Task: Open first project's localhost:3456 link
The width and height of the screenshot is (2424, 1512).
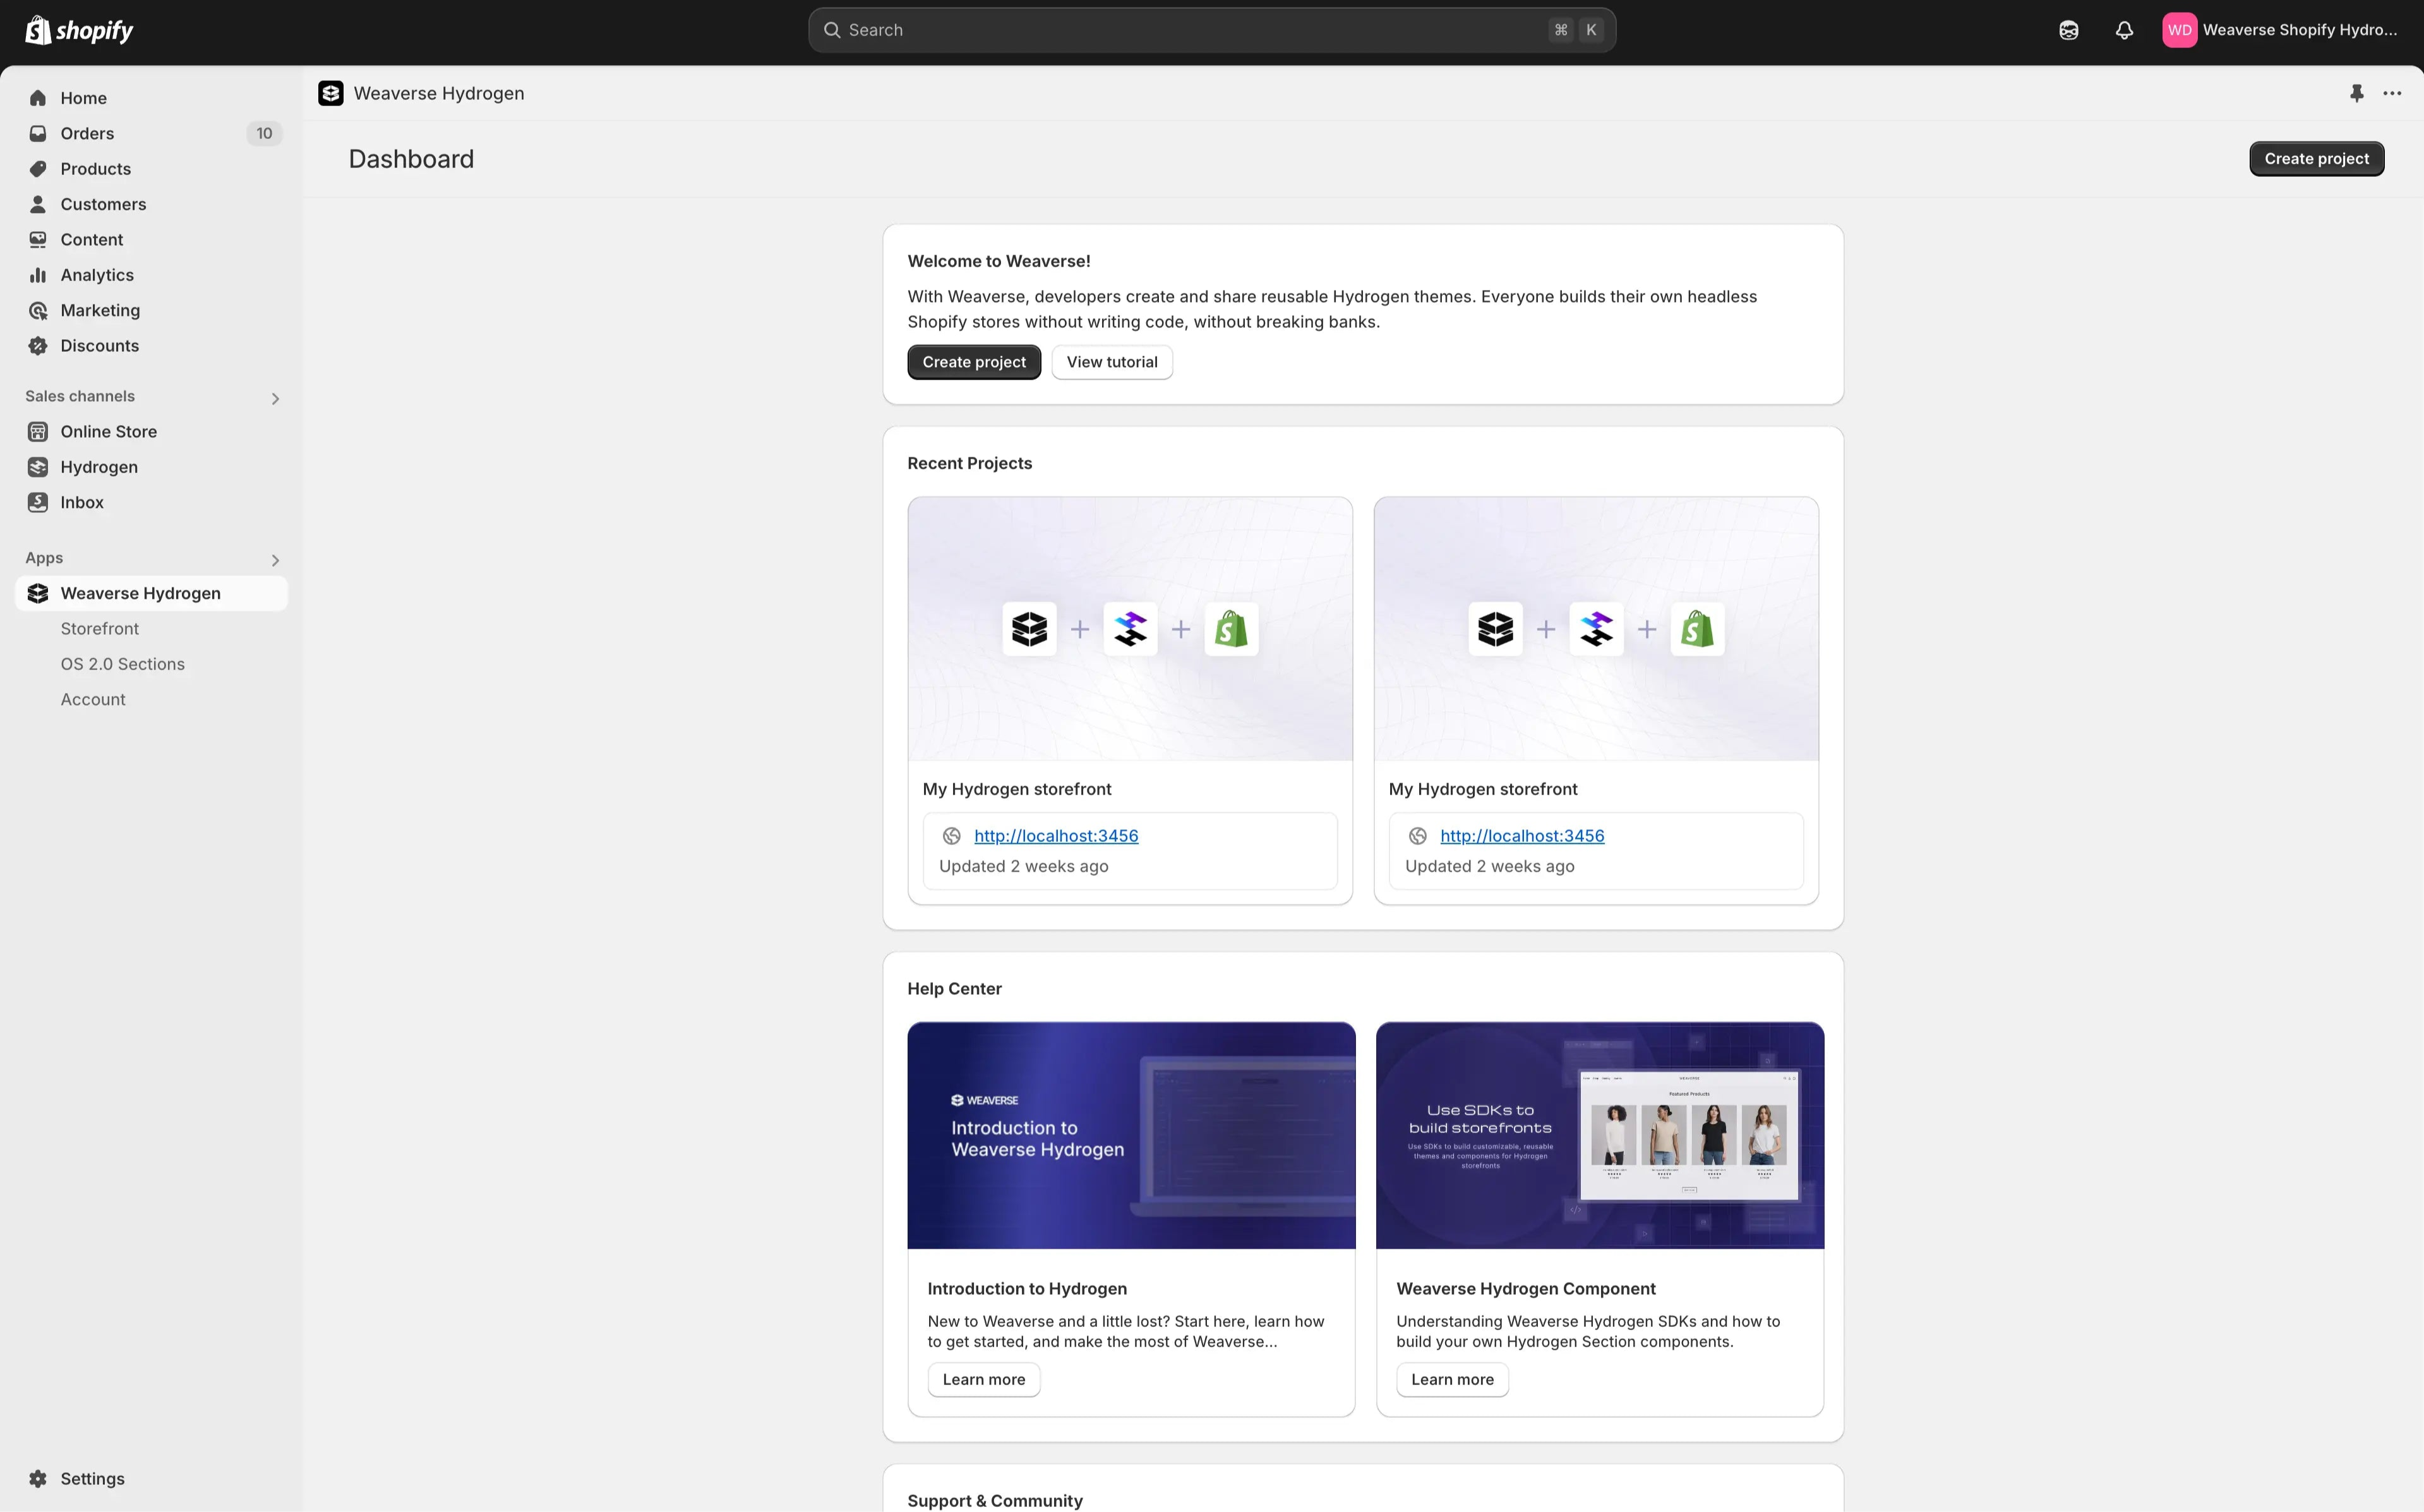Action: (x=1056, y=836)
